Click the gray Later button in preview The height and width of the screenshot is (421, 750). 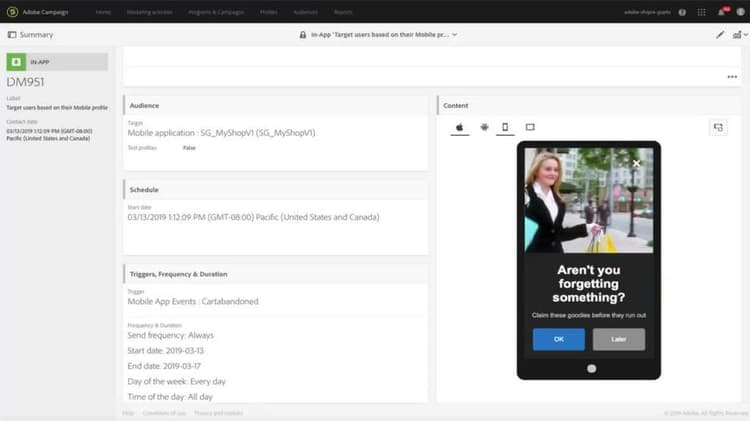click(x=618, y=339)
